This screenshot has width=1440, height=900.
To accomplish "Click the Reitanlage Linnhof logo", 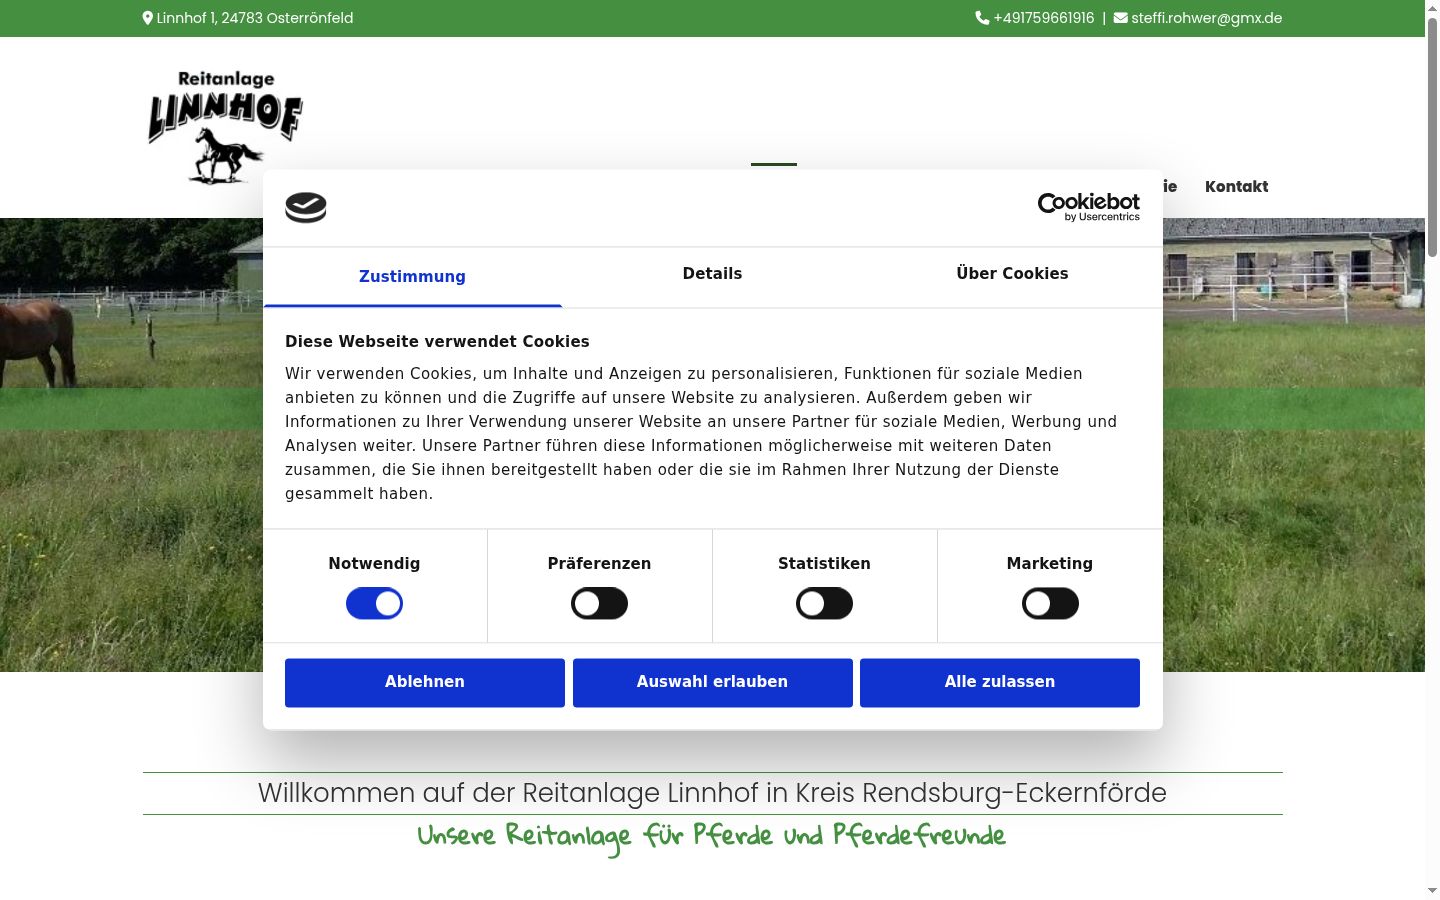I will click(225, 127).
